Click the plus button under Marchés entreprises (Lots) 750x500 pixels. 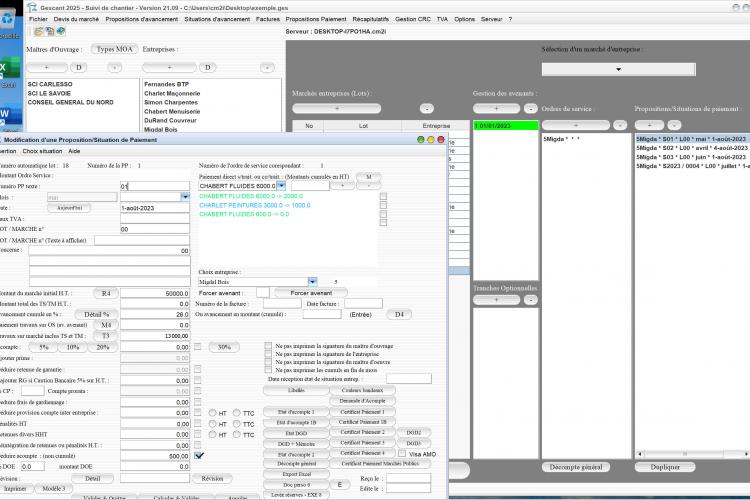337,109
